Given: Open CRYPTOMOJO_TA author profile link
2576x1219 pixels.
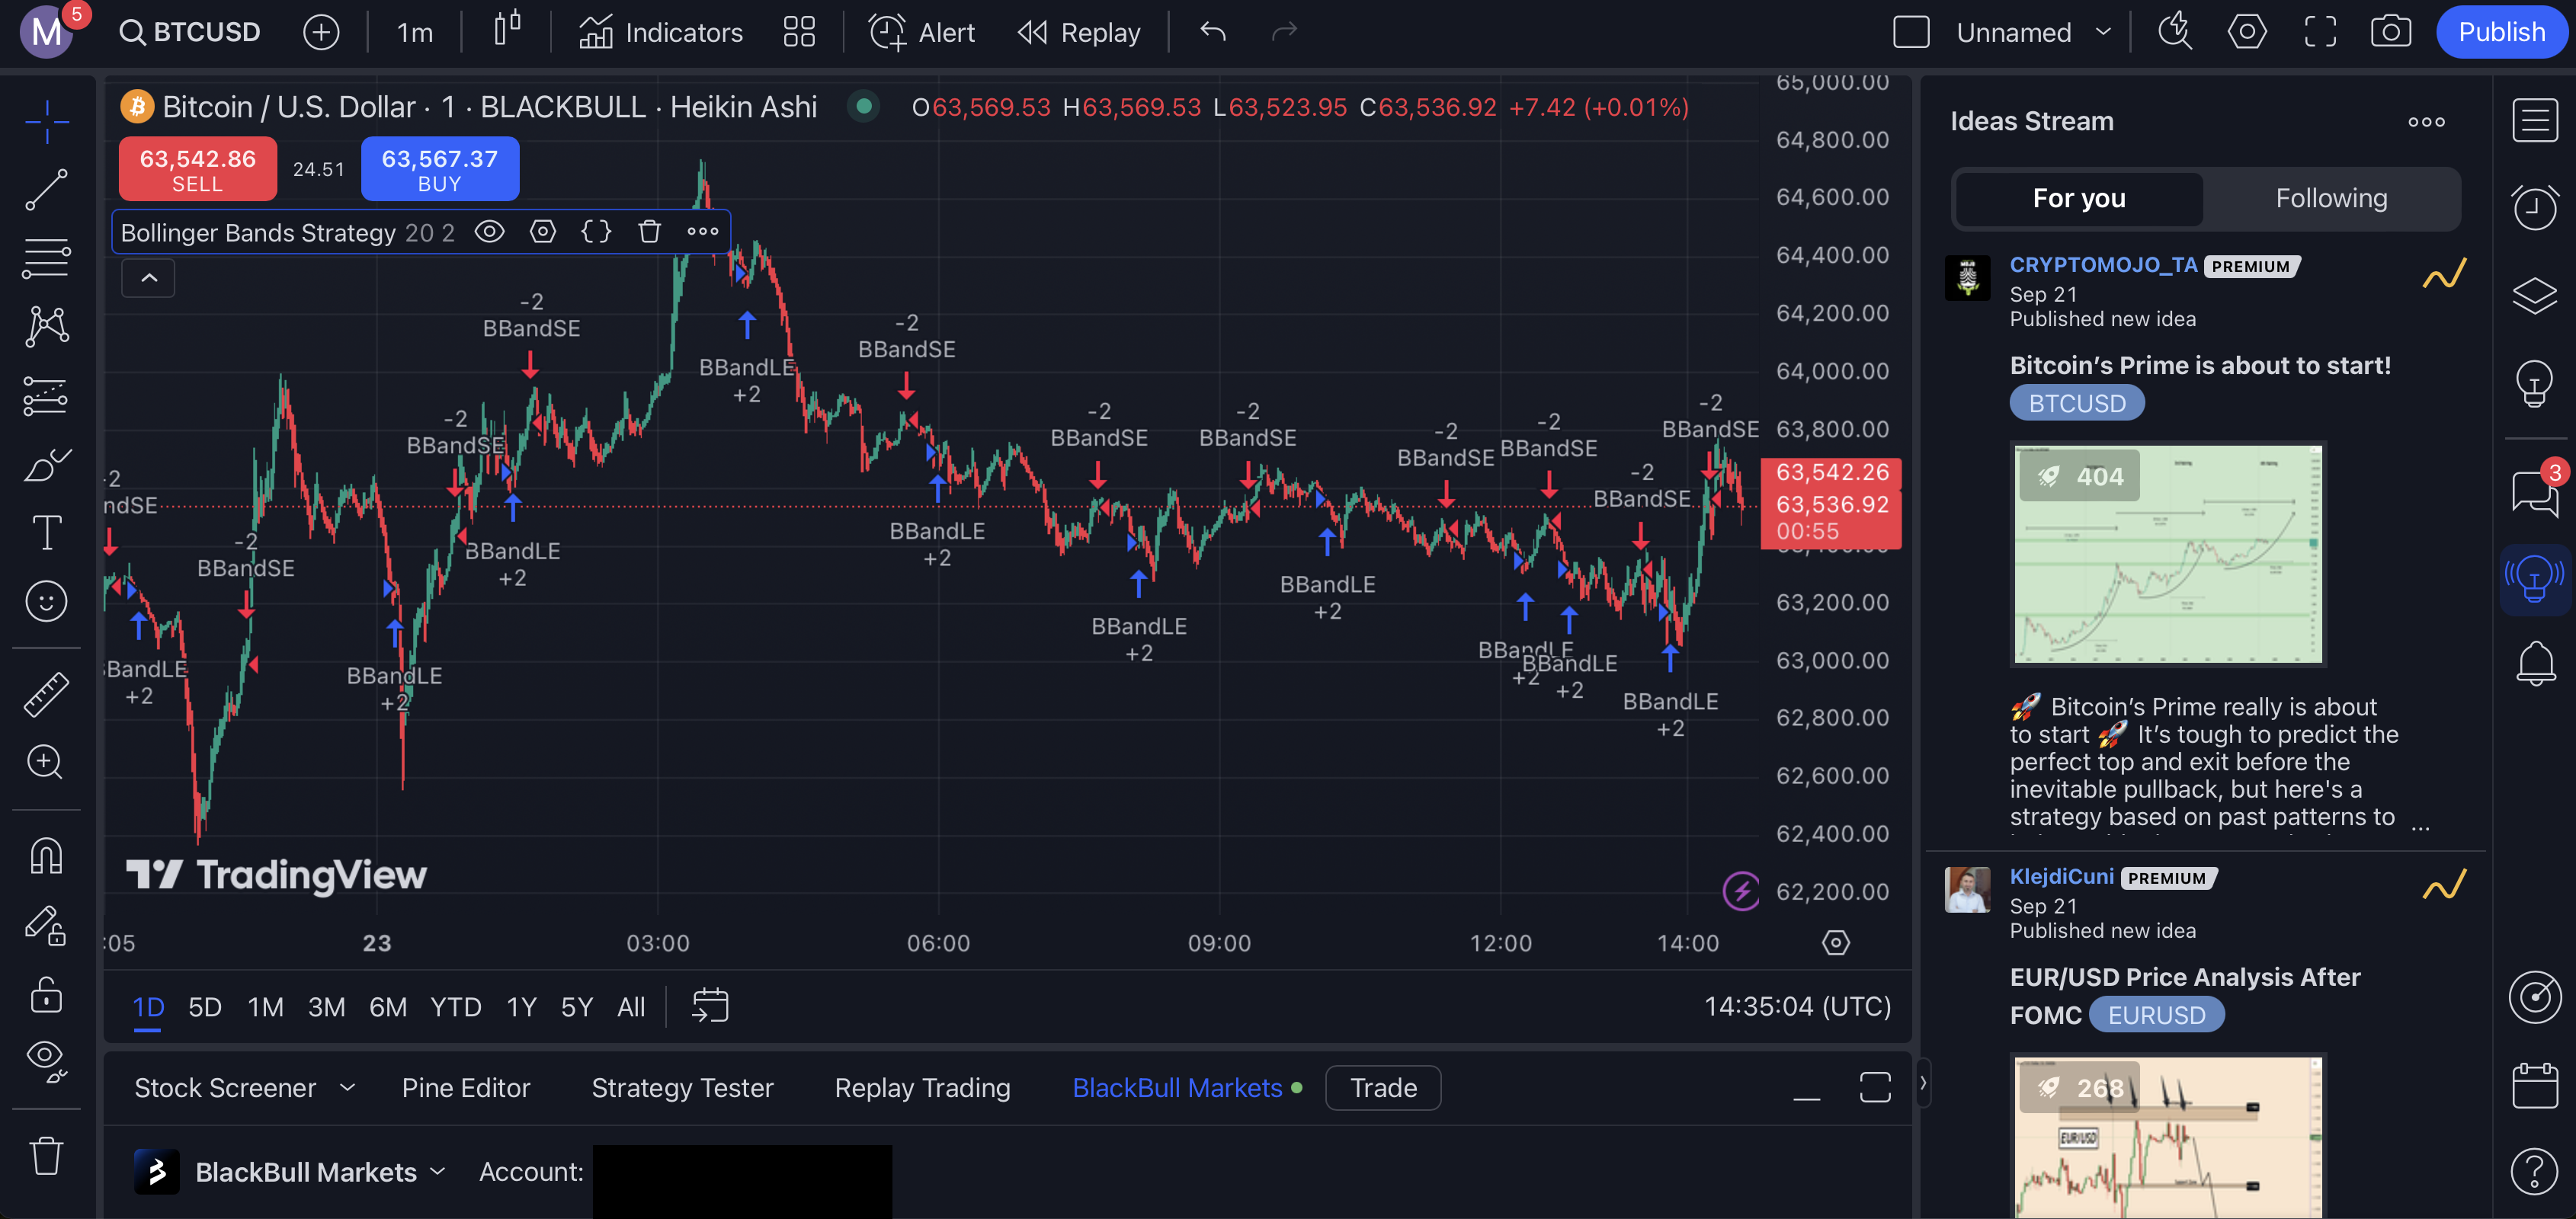Looking at the screenshot, I should 2104,265.
